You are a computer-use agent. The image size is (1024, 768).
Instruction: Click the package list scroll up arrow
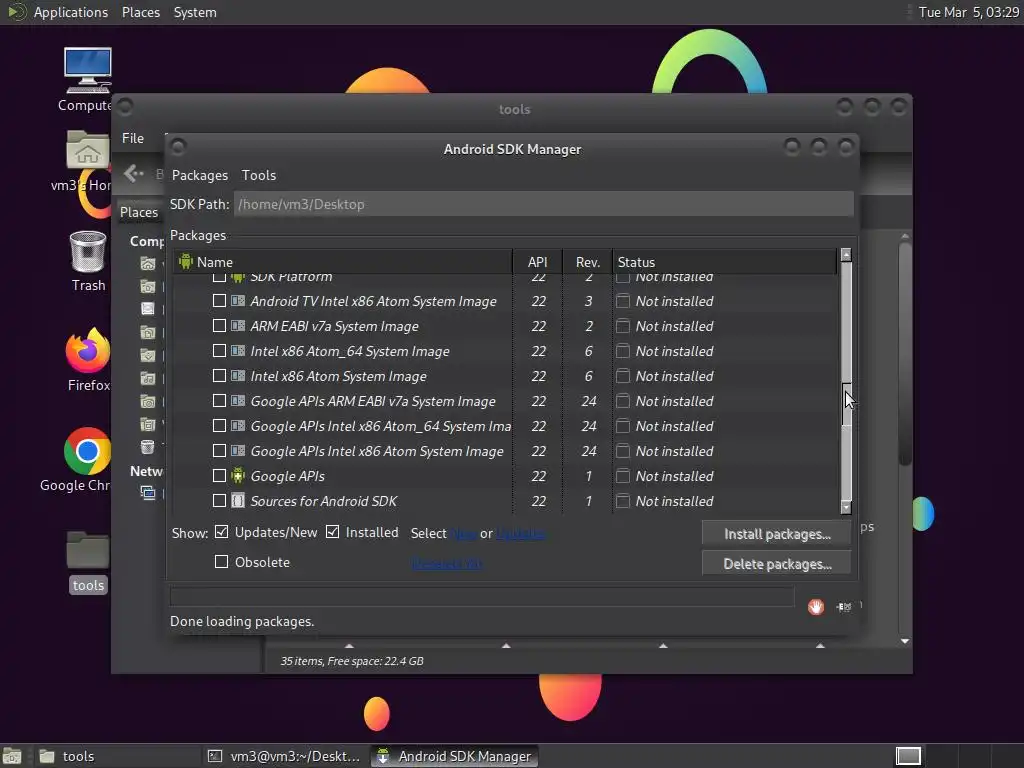[x=846, y=255]
